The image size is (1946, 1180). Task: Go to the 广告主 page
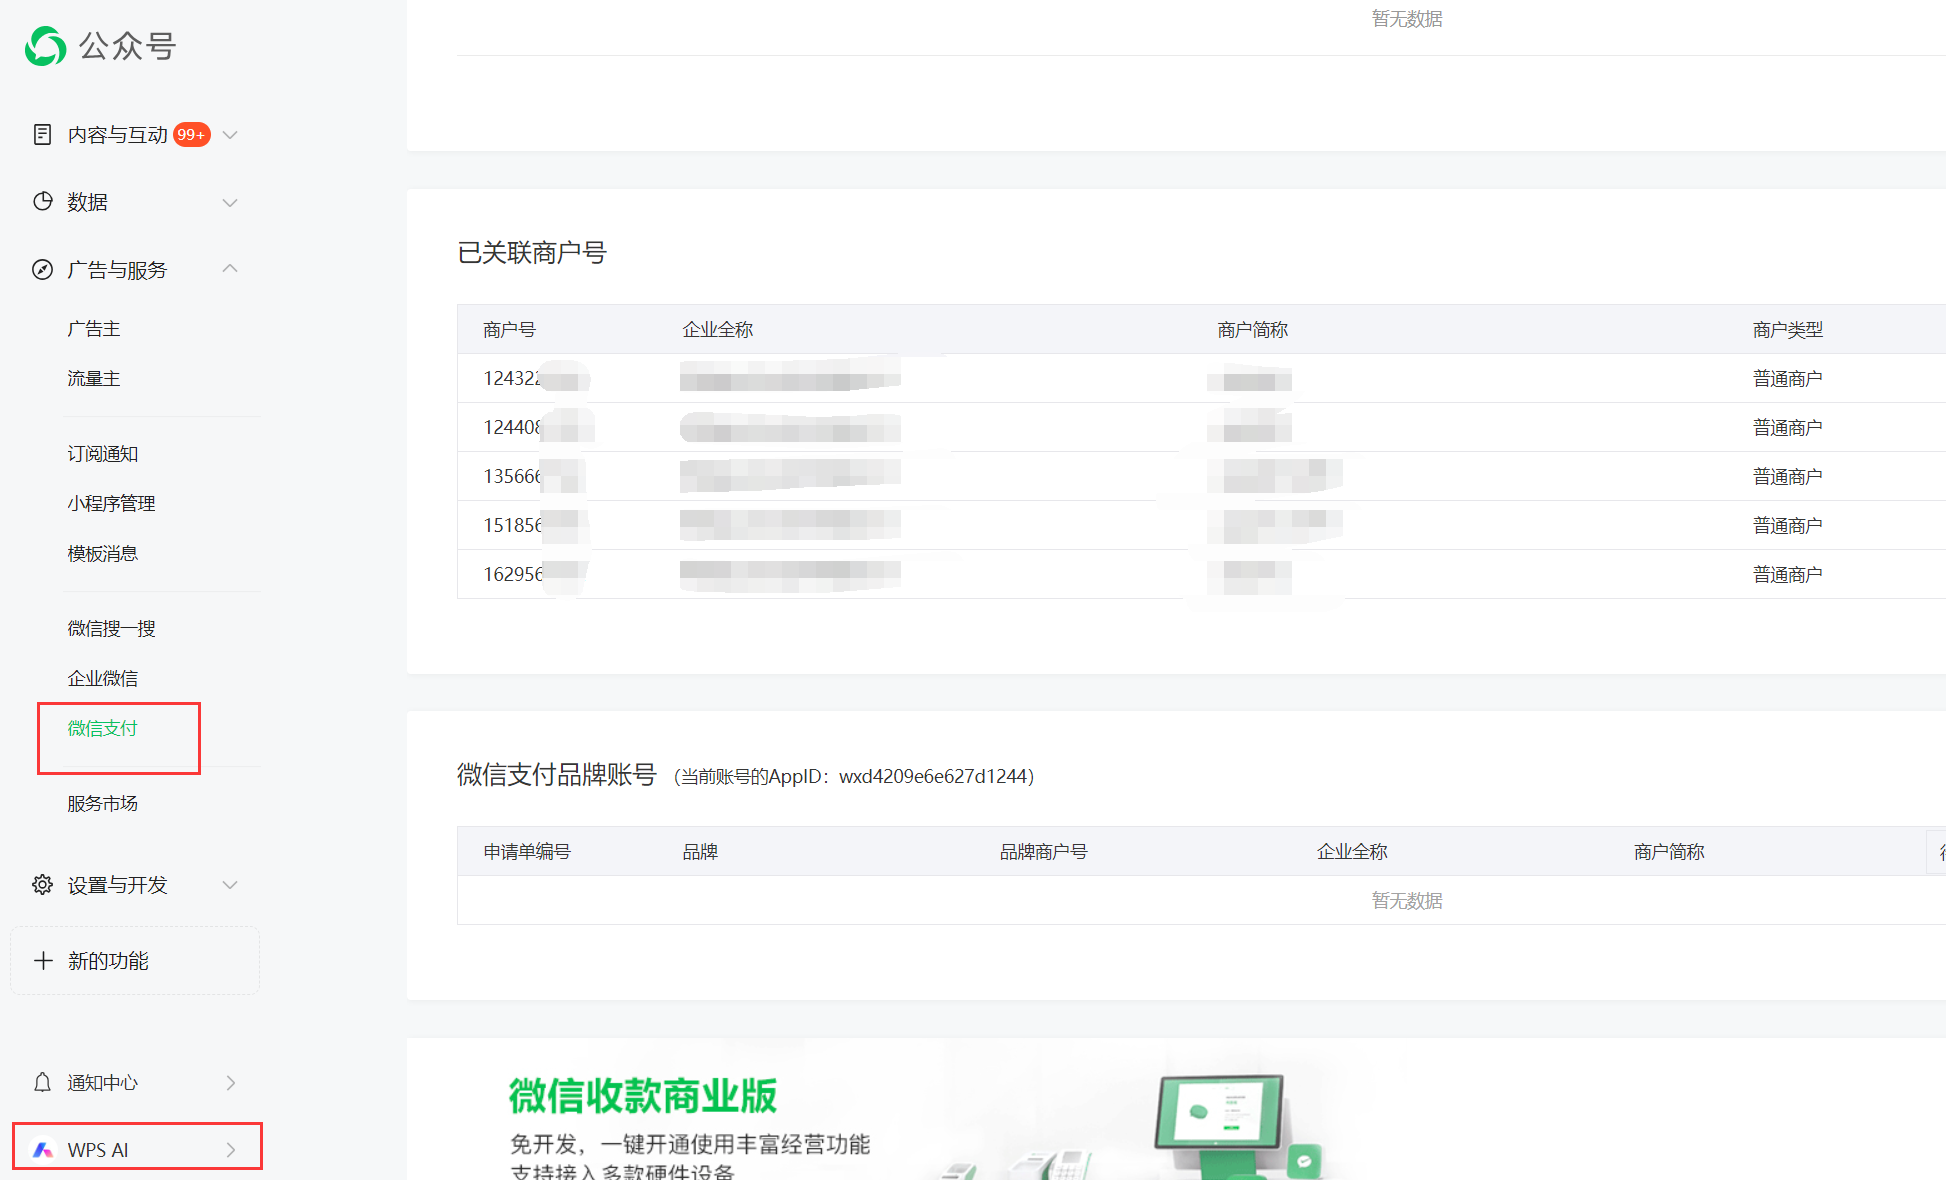click(x=93, y=328)
